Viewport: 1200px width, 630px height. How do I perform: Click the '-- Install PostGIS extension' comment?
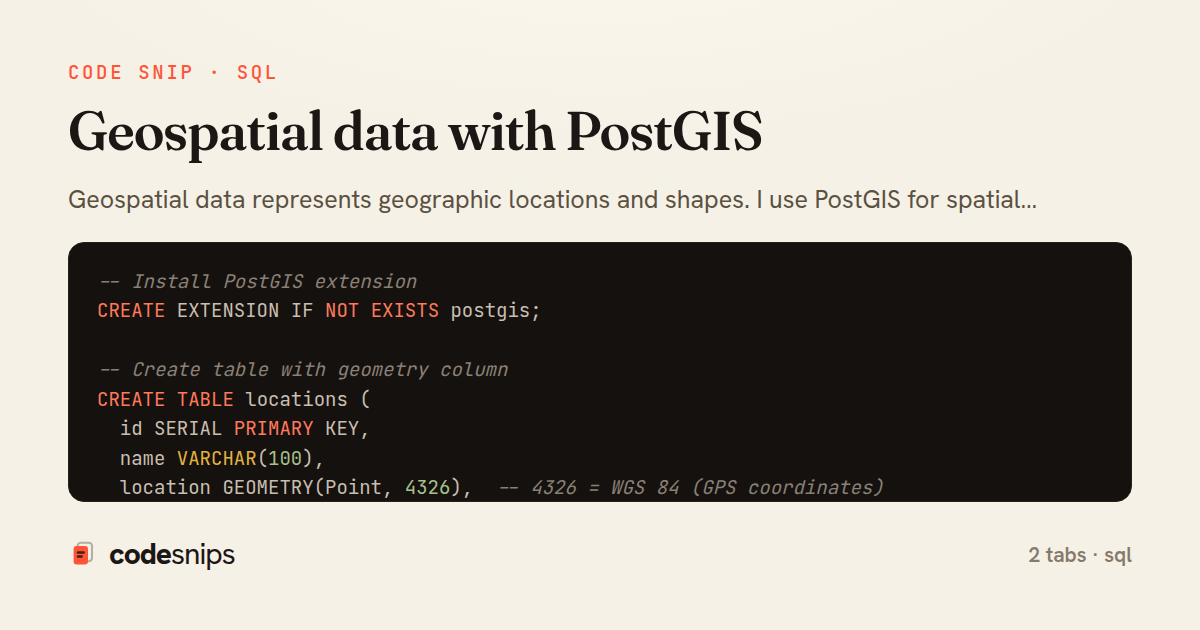pyautogui.click(x=258, y=282)
